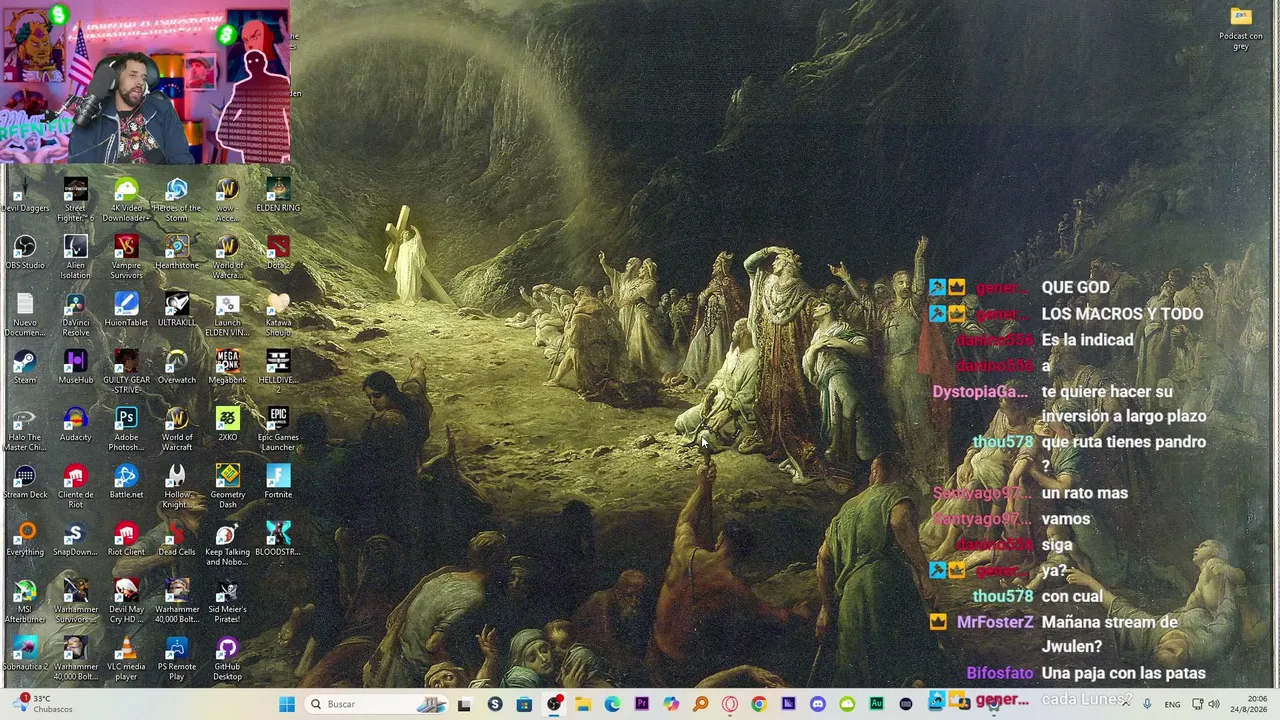This screenshot has height=720, width=1280.
Task: Select the Launch ELDEN RING shortcut
Action: pyautogui.click(x=227, y=314)
